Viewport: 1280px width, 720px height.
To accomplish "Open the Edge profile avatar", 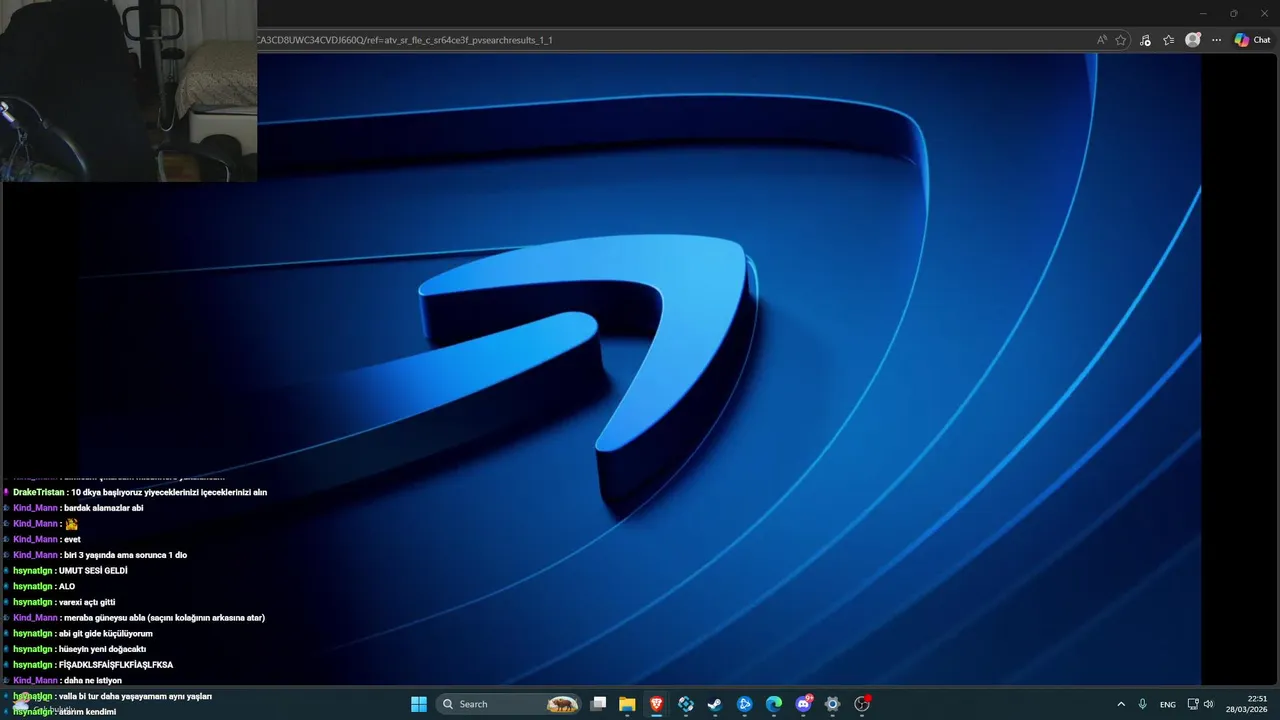I will pyautogui.click(x=1192, y=40).
